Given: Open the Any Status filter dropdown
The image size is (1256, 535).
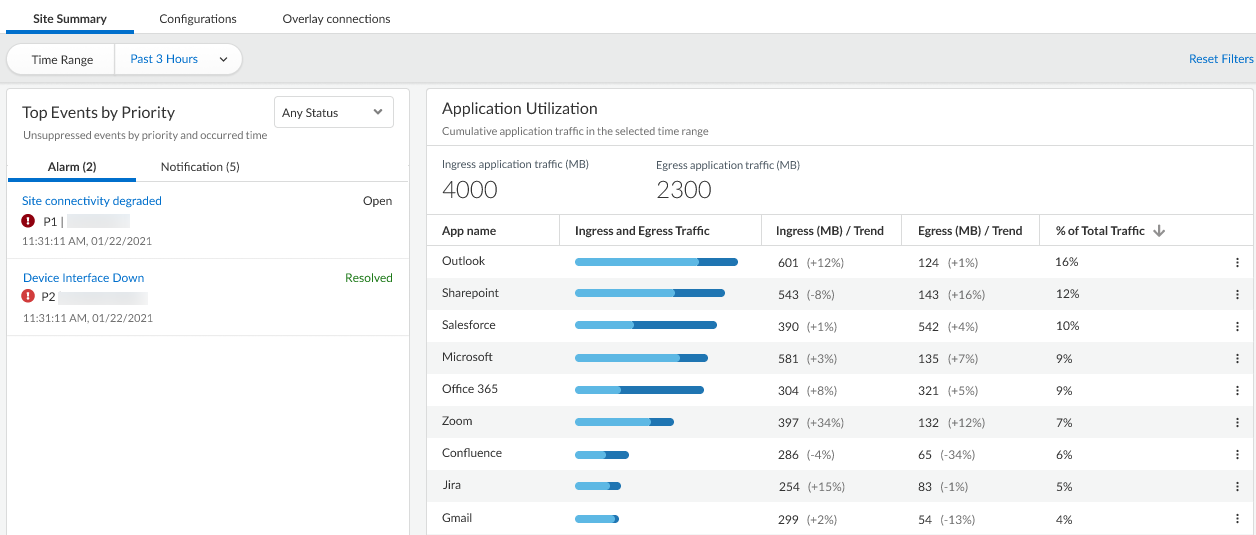Looking at the screenshot, I should point(333,113).
